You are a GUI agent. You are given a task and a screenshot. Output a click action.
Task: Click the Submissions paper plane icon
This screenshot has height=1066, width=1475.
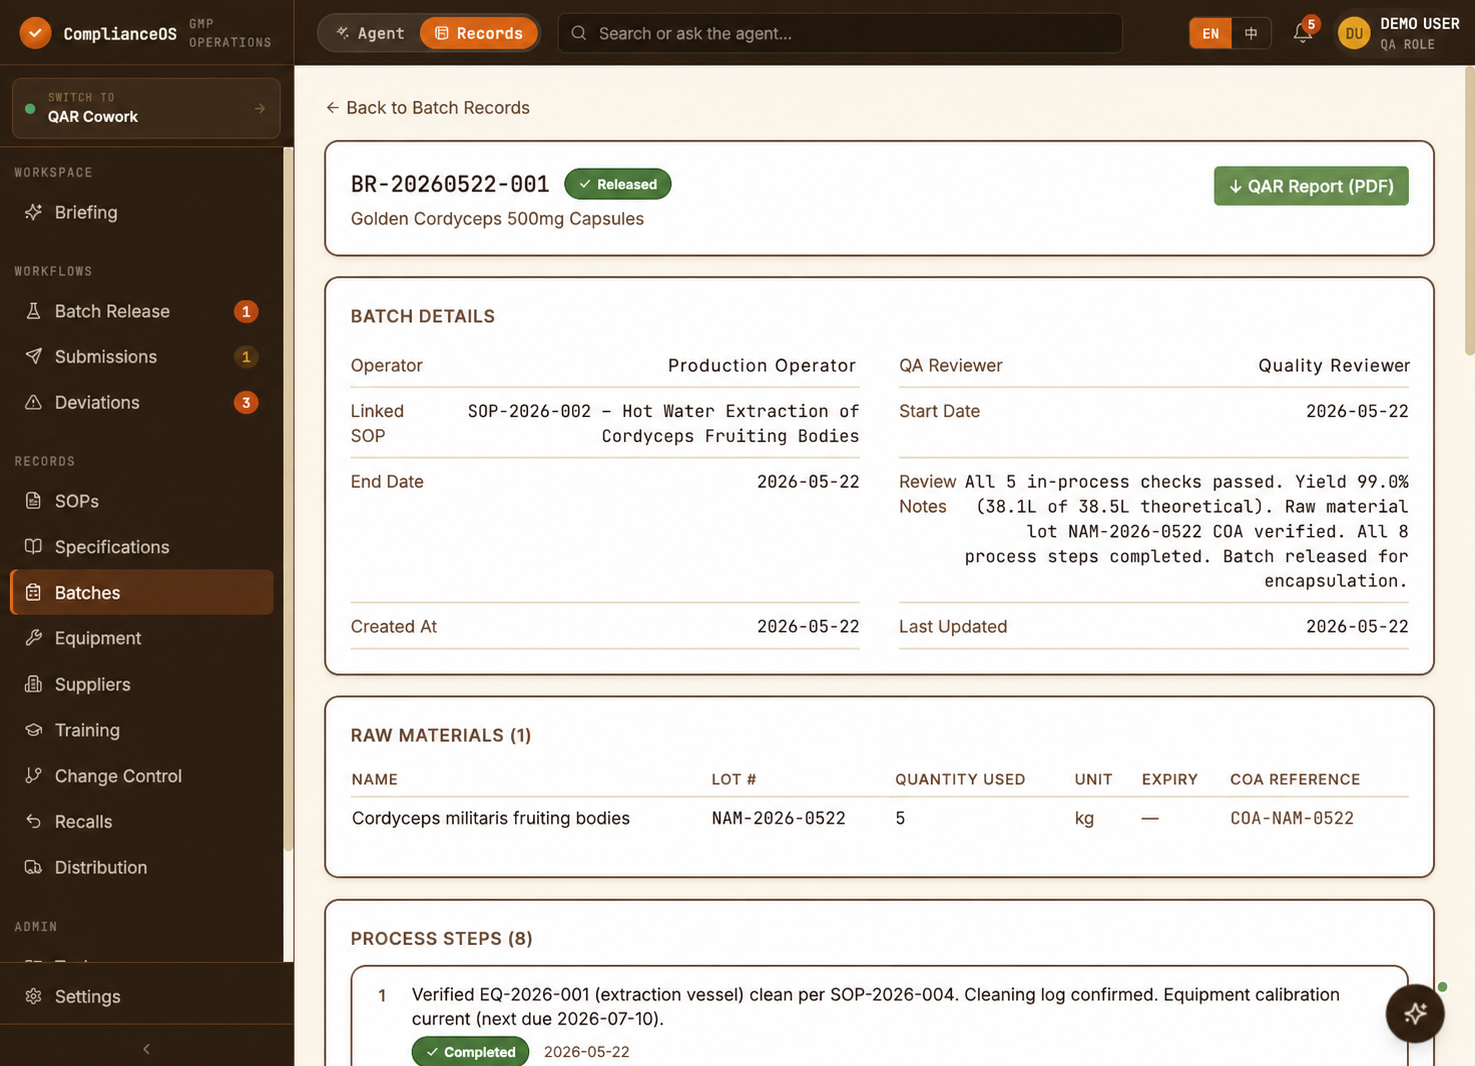pyautogui.click(x=33, y=357)
